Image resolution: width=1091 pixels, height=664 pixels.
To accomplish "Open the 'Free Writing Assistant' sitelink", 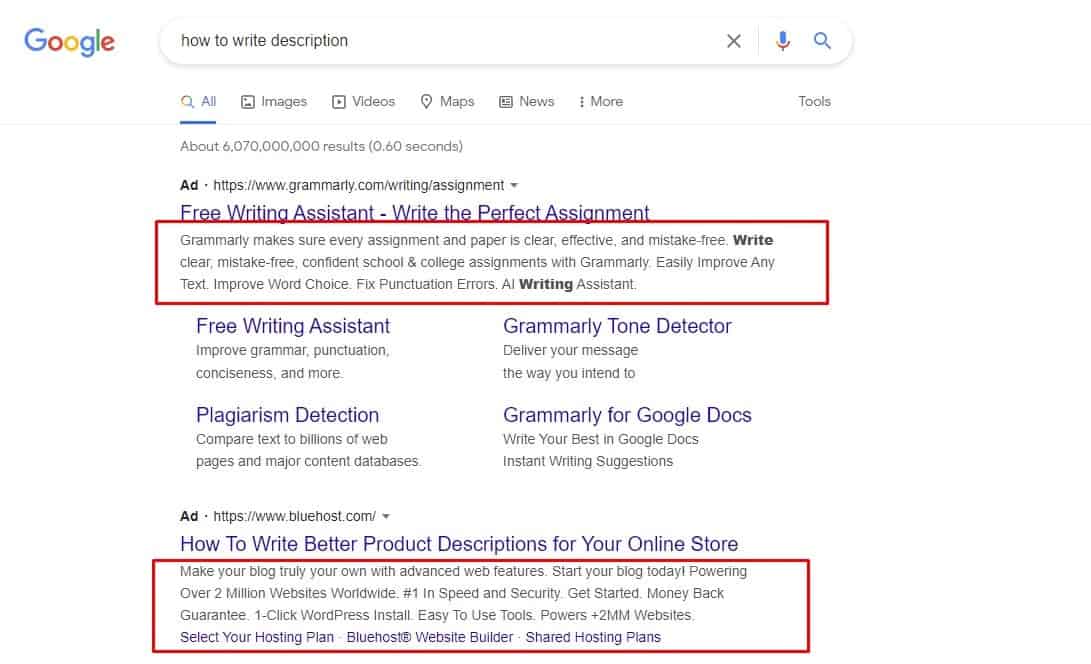I will [293, 326].
